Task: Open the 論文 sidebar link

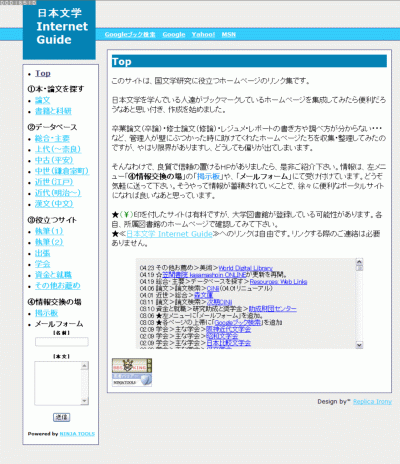Action: 43,100
